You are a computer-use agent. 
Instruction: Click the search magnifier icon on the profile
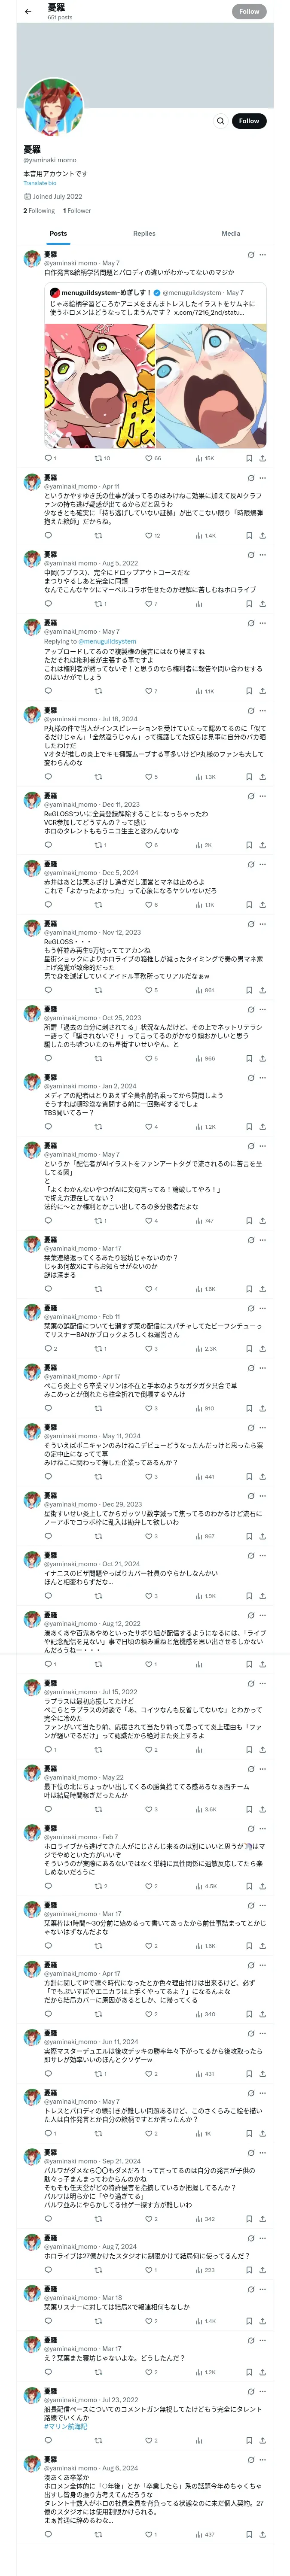coord(220,121)
